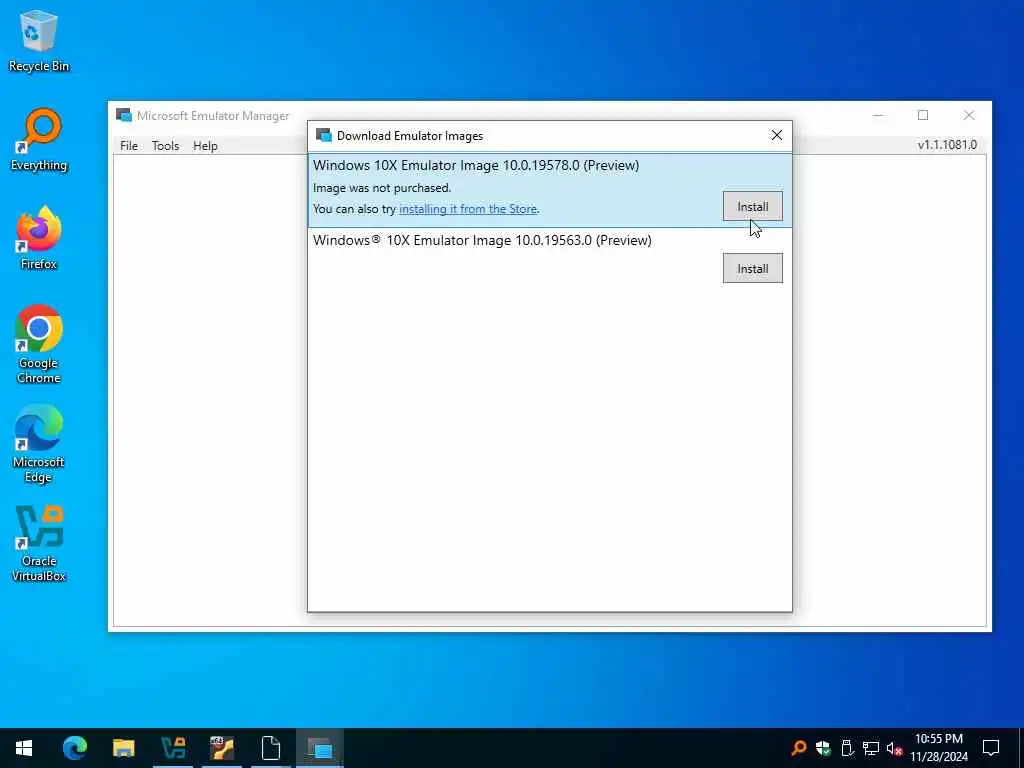1024x768 pixels.
Task: Open the taskbar clock and date
Action: 938,748
